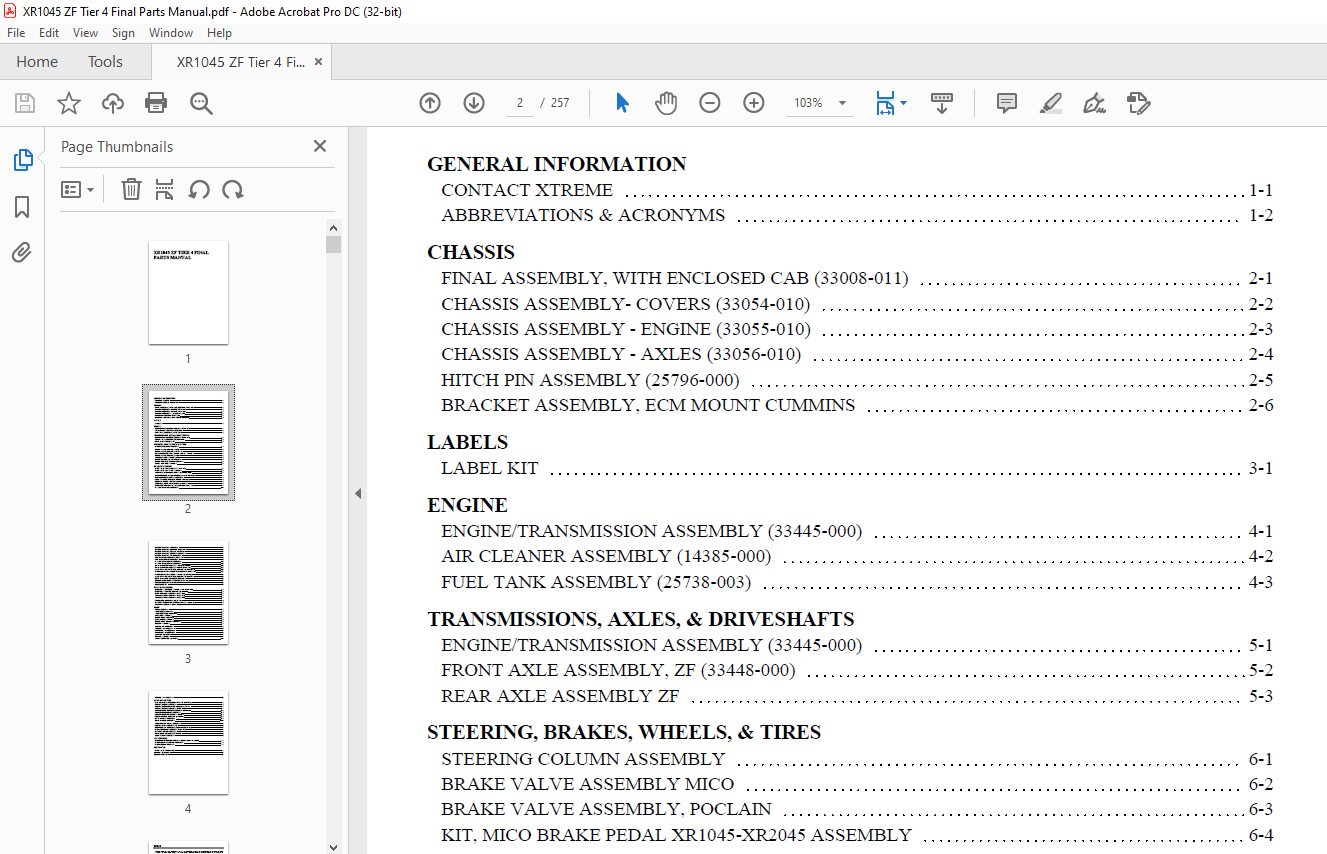Click the scrolling mode keyboard icon
The width and height of the screenshot is (1327, 854).
click(x=942, y=103)
